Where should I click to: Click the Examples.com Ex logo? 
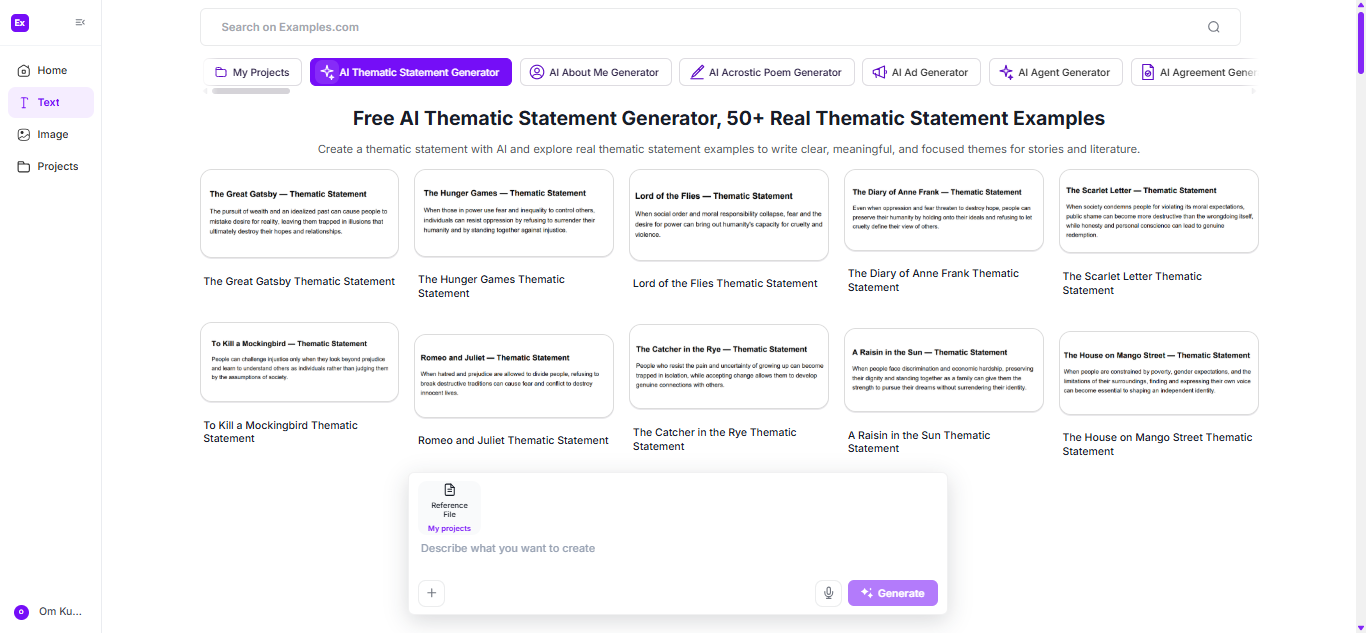tap(20, 23)
